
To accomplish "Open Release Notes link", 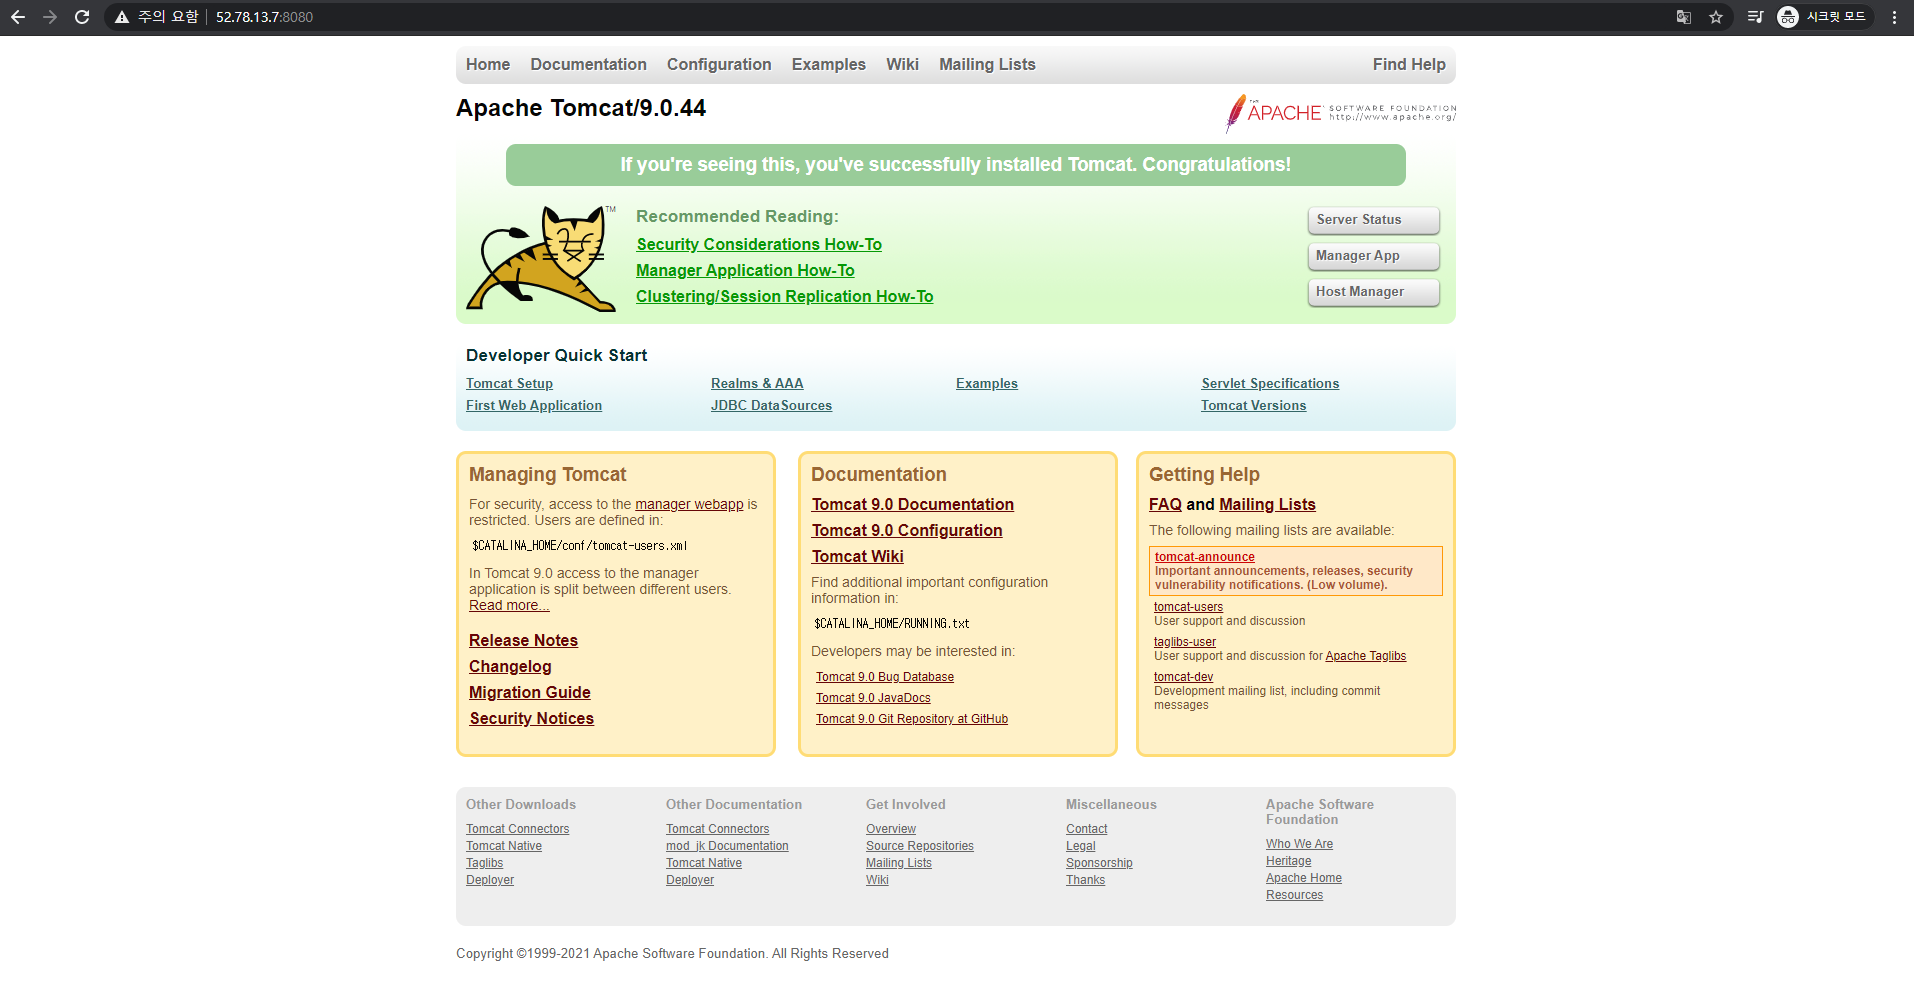I will tap(523, 640).
